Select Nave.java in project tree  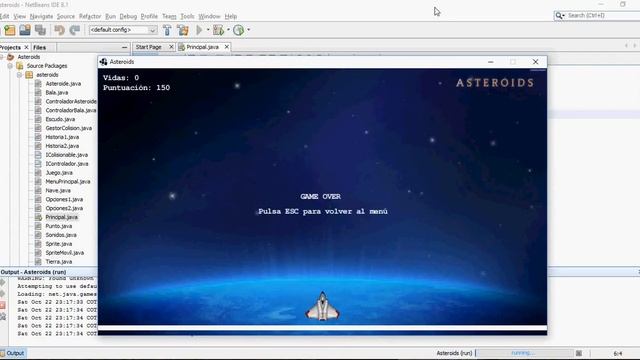[x=58, y=191]
